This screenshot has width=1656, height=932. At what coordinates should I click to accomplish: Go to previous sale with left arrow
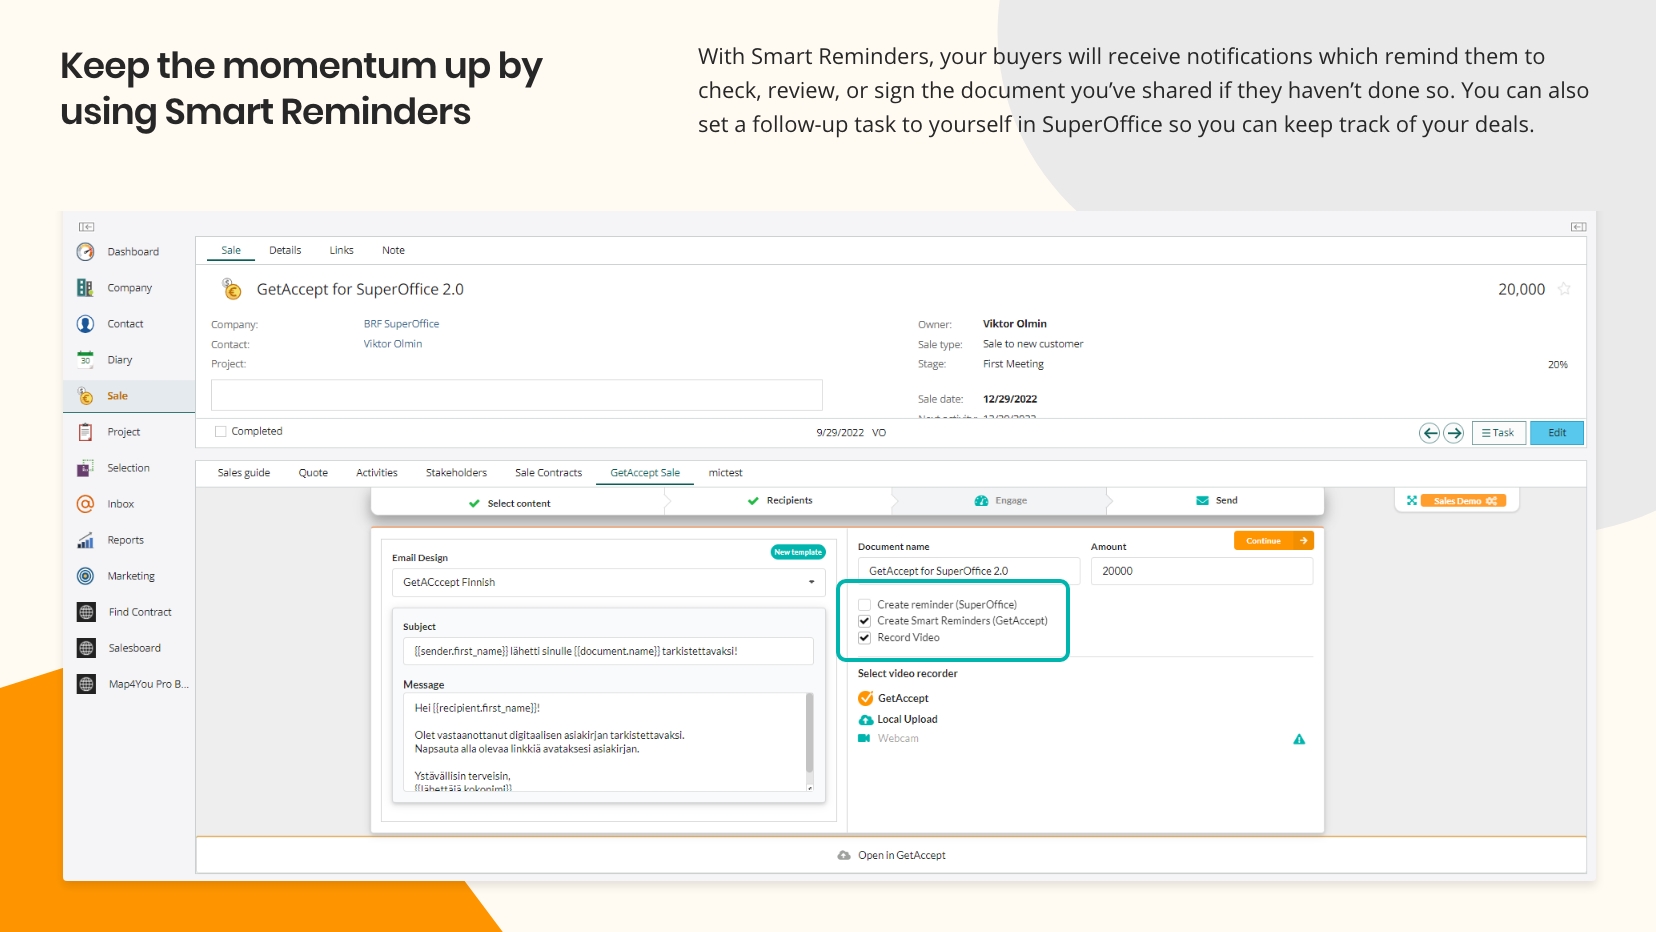(x=1430, y=433)
